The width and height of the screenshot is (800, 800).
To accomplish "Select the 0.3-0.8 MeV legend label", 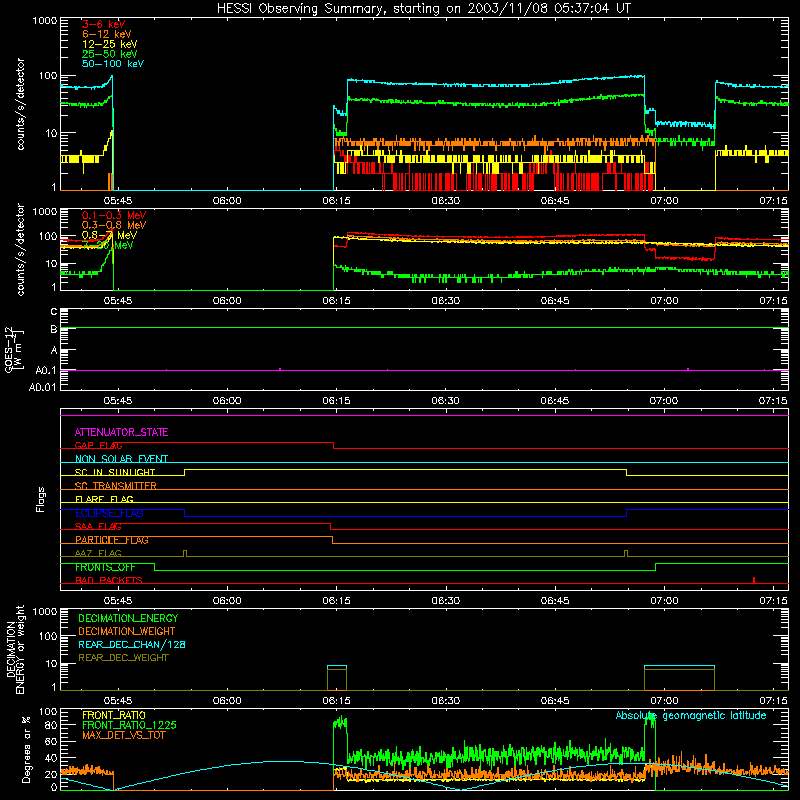I will pos(114,225).
